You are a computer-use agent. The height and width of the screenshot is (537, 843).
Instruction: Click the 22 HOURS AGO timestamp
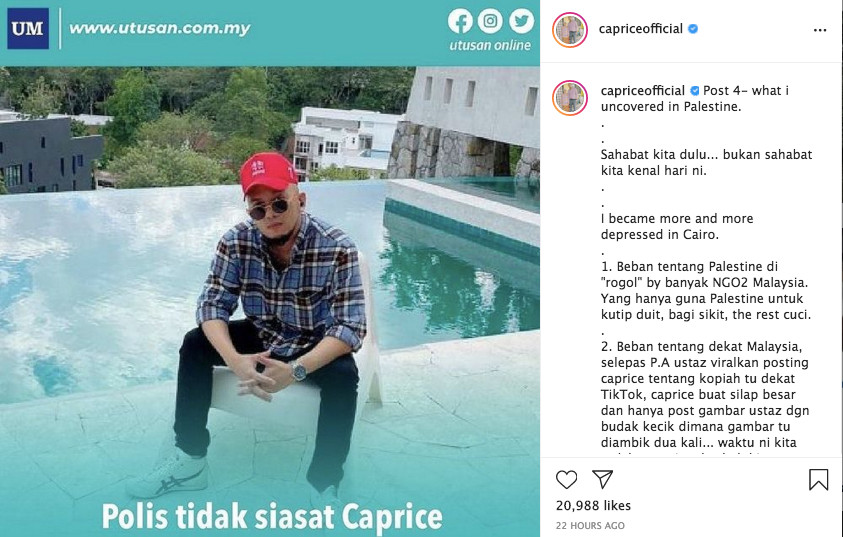point(590,526)
